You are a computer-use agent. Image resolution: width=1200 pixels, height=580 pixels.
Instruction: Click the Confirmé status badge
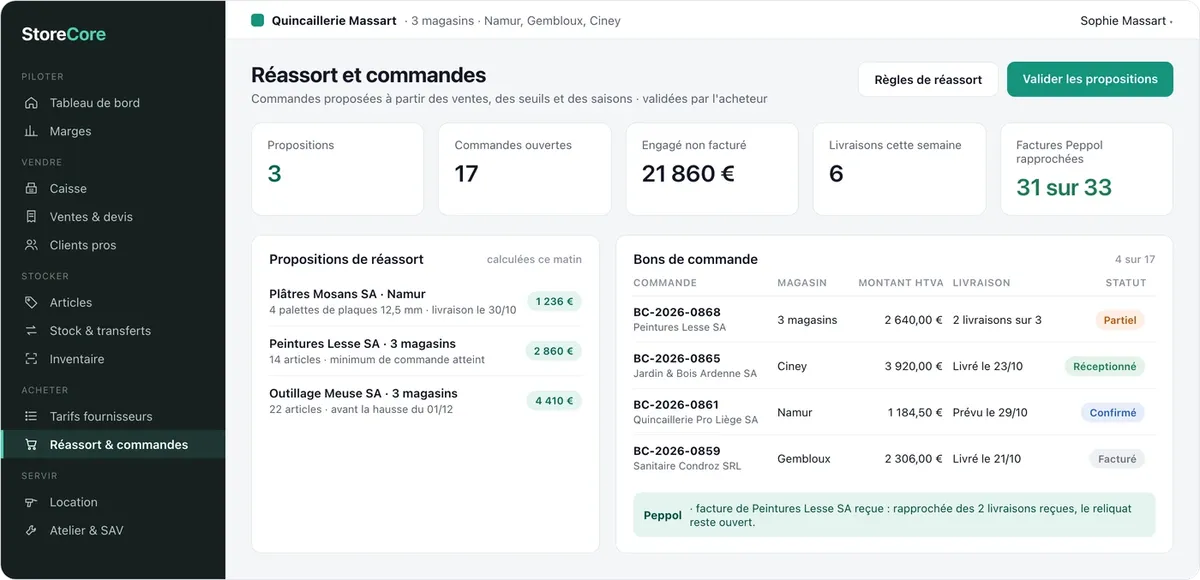(1113, 413)
